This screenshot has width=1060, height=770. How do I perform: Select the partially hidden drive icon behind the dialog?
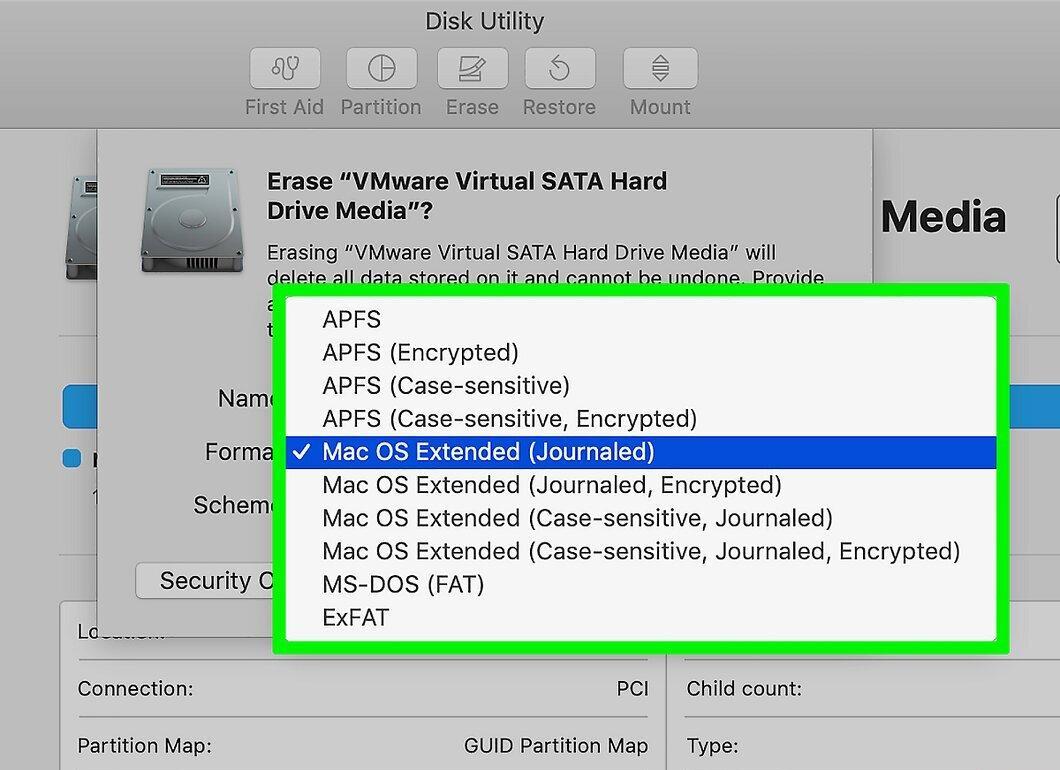[x=81, y=227]
